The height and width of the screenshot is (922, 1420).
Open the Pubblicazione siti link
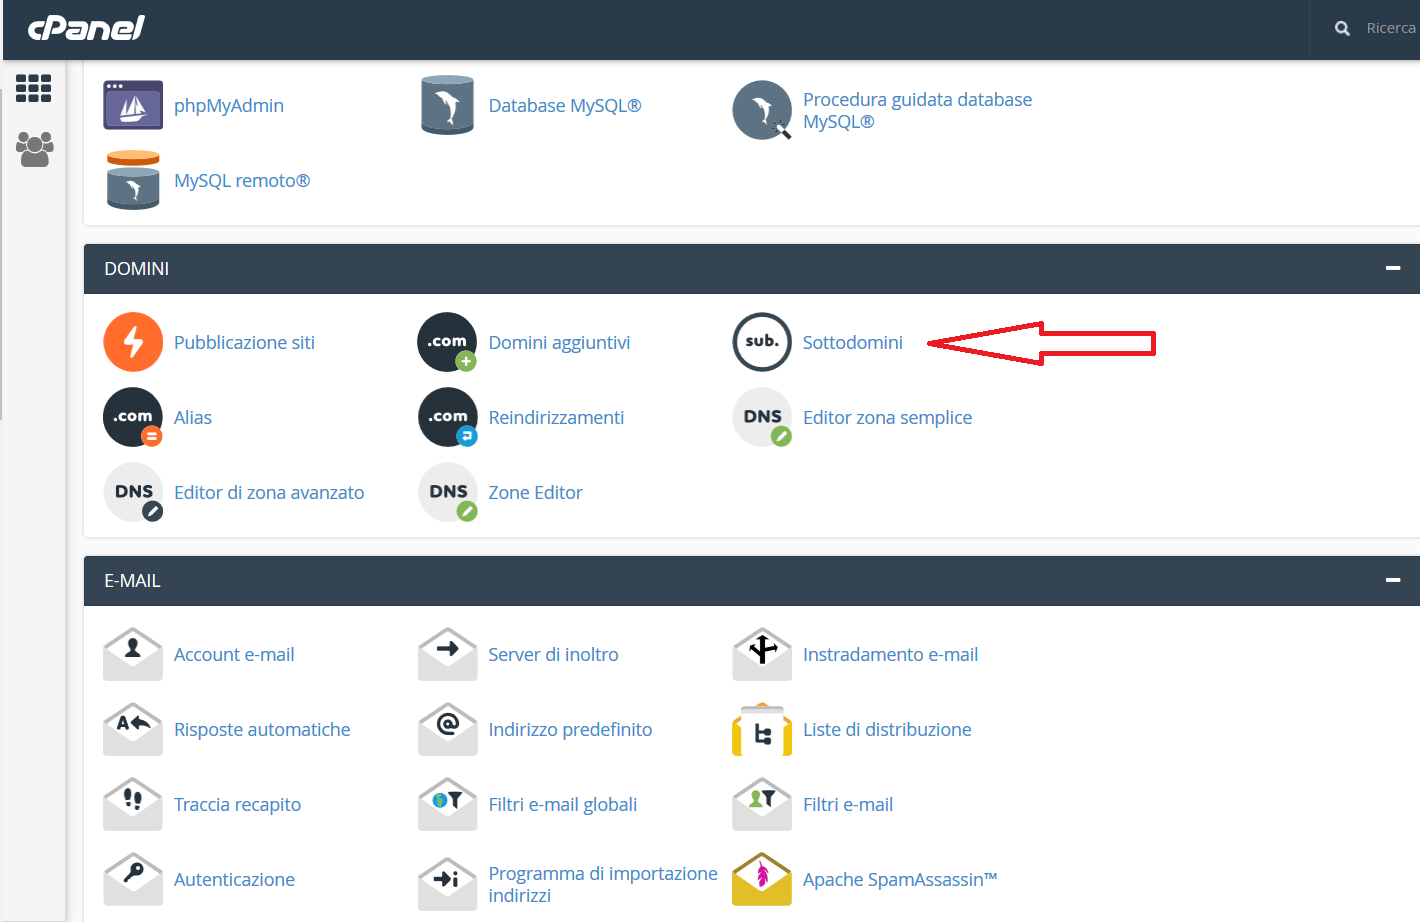(244, 342)
